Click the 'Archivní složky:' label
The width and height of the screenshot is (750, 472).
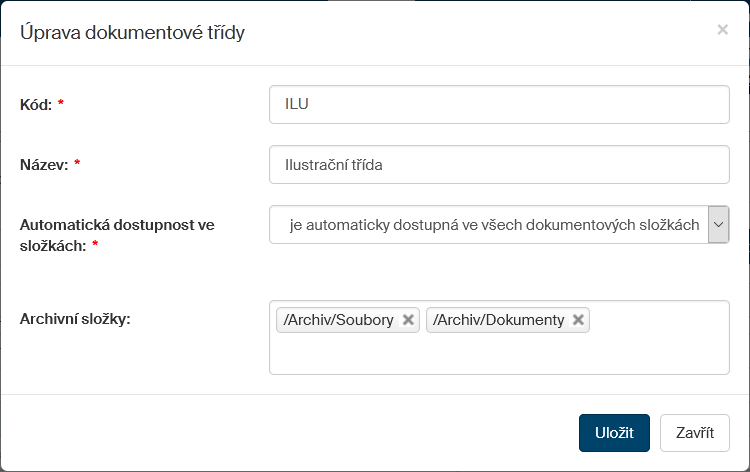coord(76,319)
